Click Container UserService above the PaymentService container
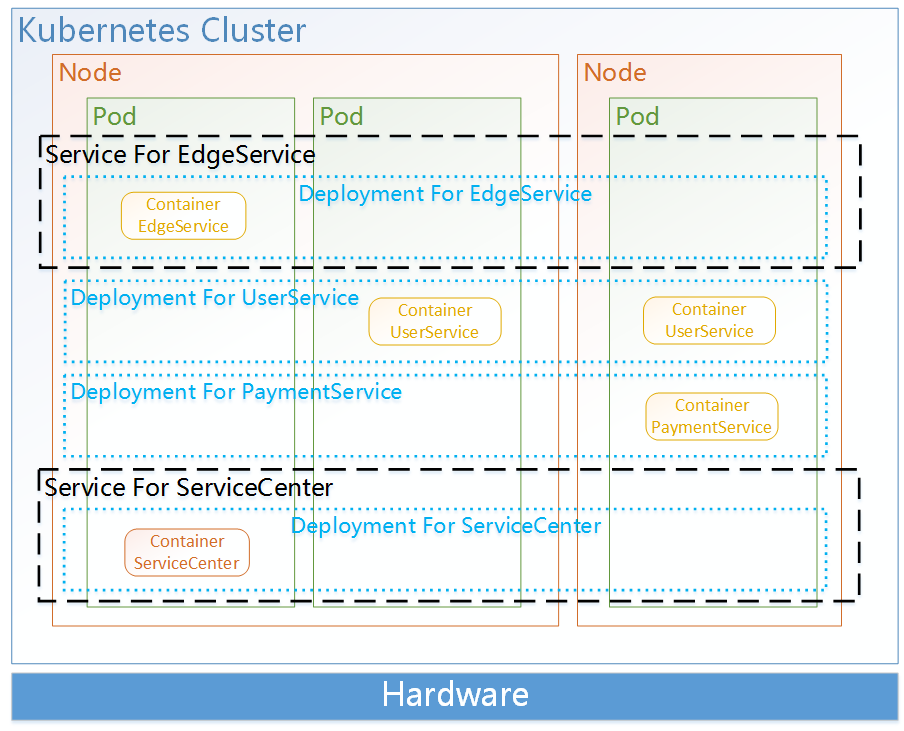This screenshot has height=731, width=904. 709,321
